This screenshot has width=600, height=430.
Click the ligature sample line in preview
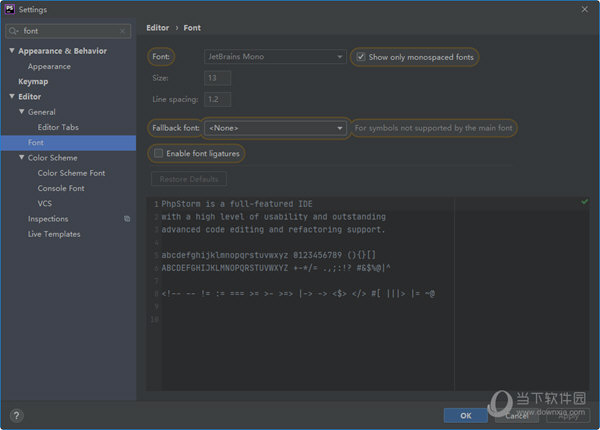[x=298, y=294]
